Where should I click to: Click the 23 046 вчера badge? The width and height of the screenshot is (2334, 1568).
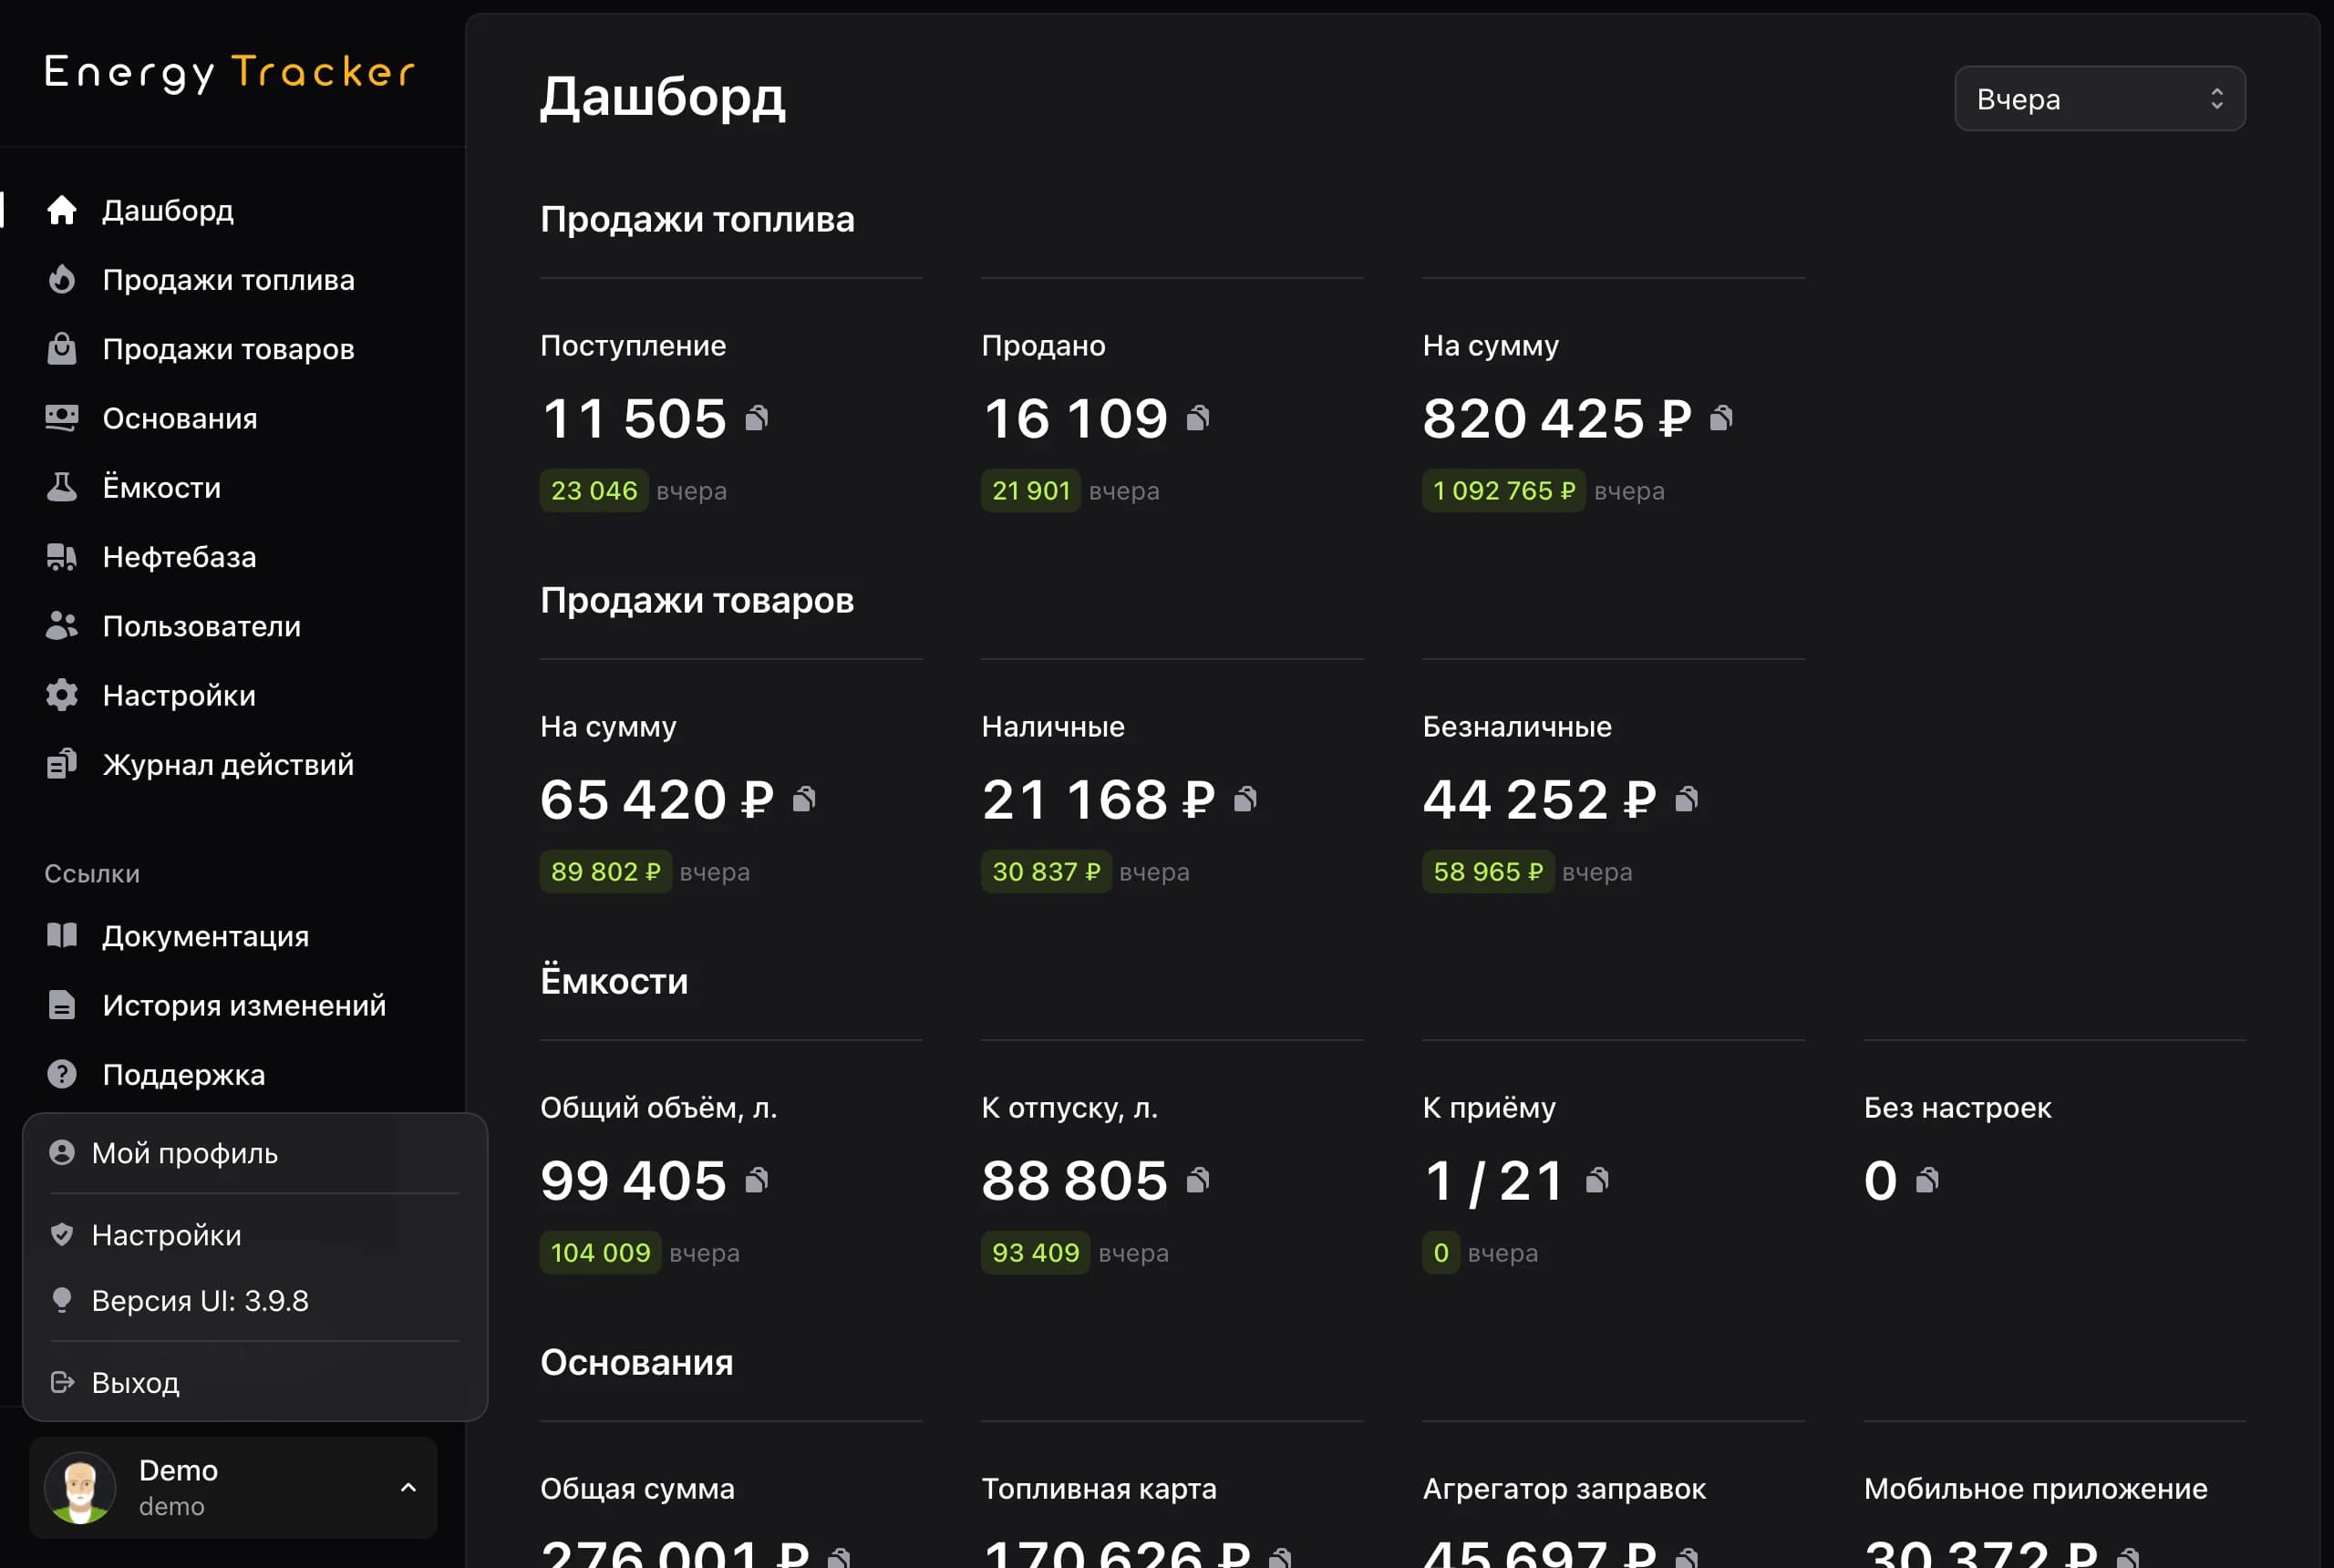(594, 491)
